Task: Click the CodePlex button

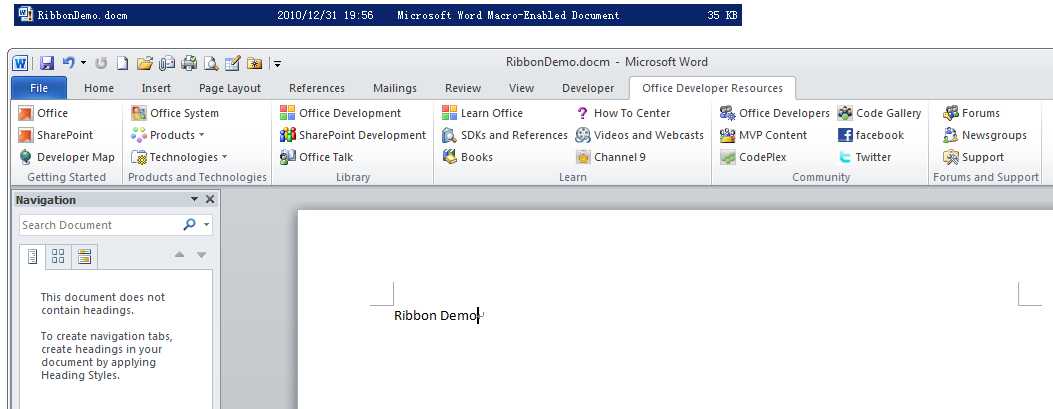Action: (752, 157)
